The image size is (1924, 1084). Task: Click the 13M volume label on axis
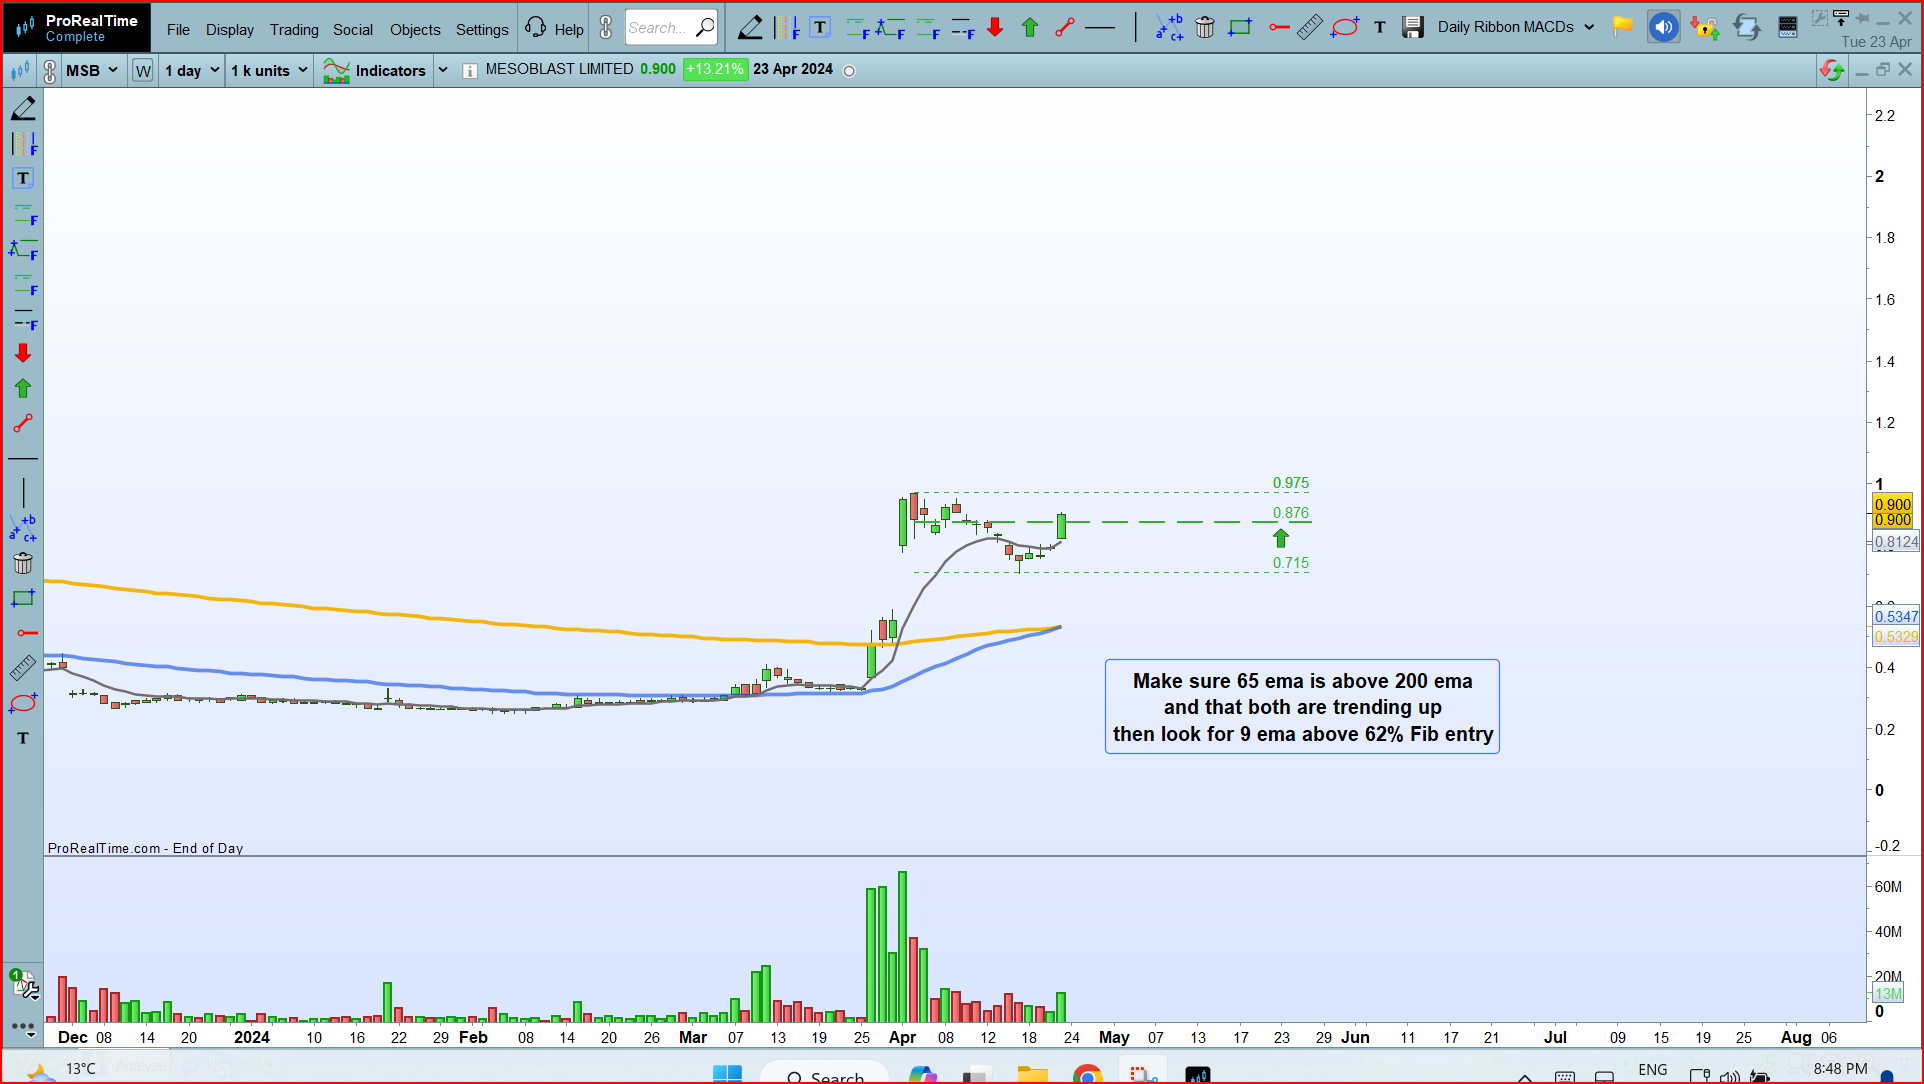click(1888, 994)
